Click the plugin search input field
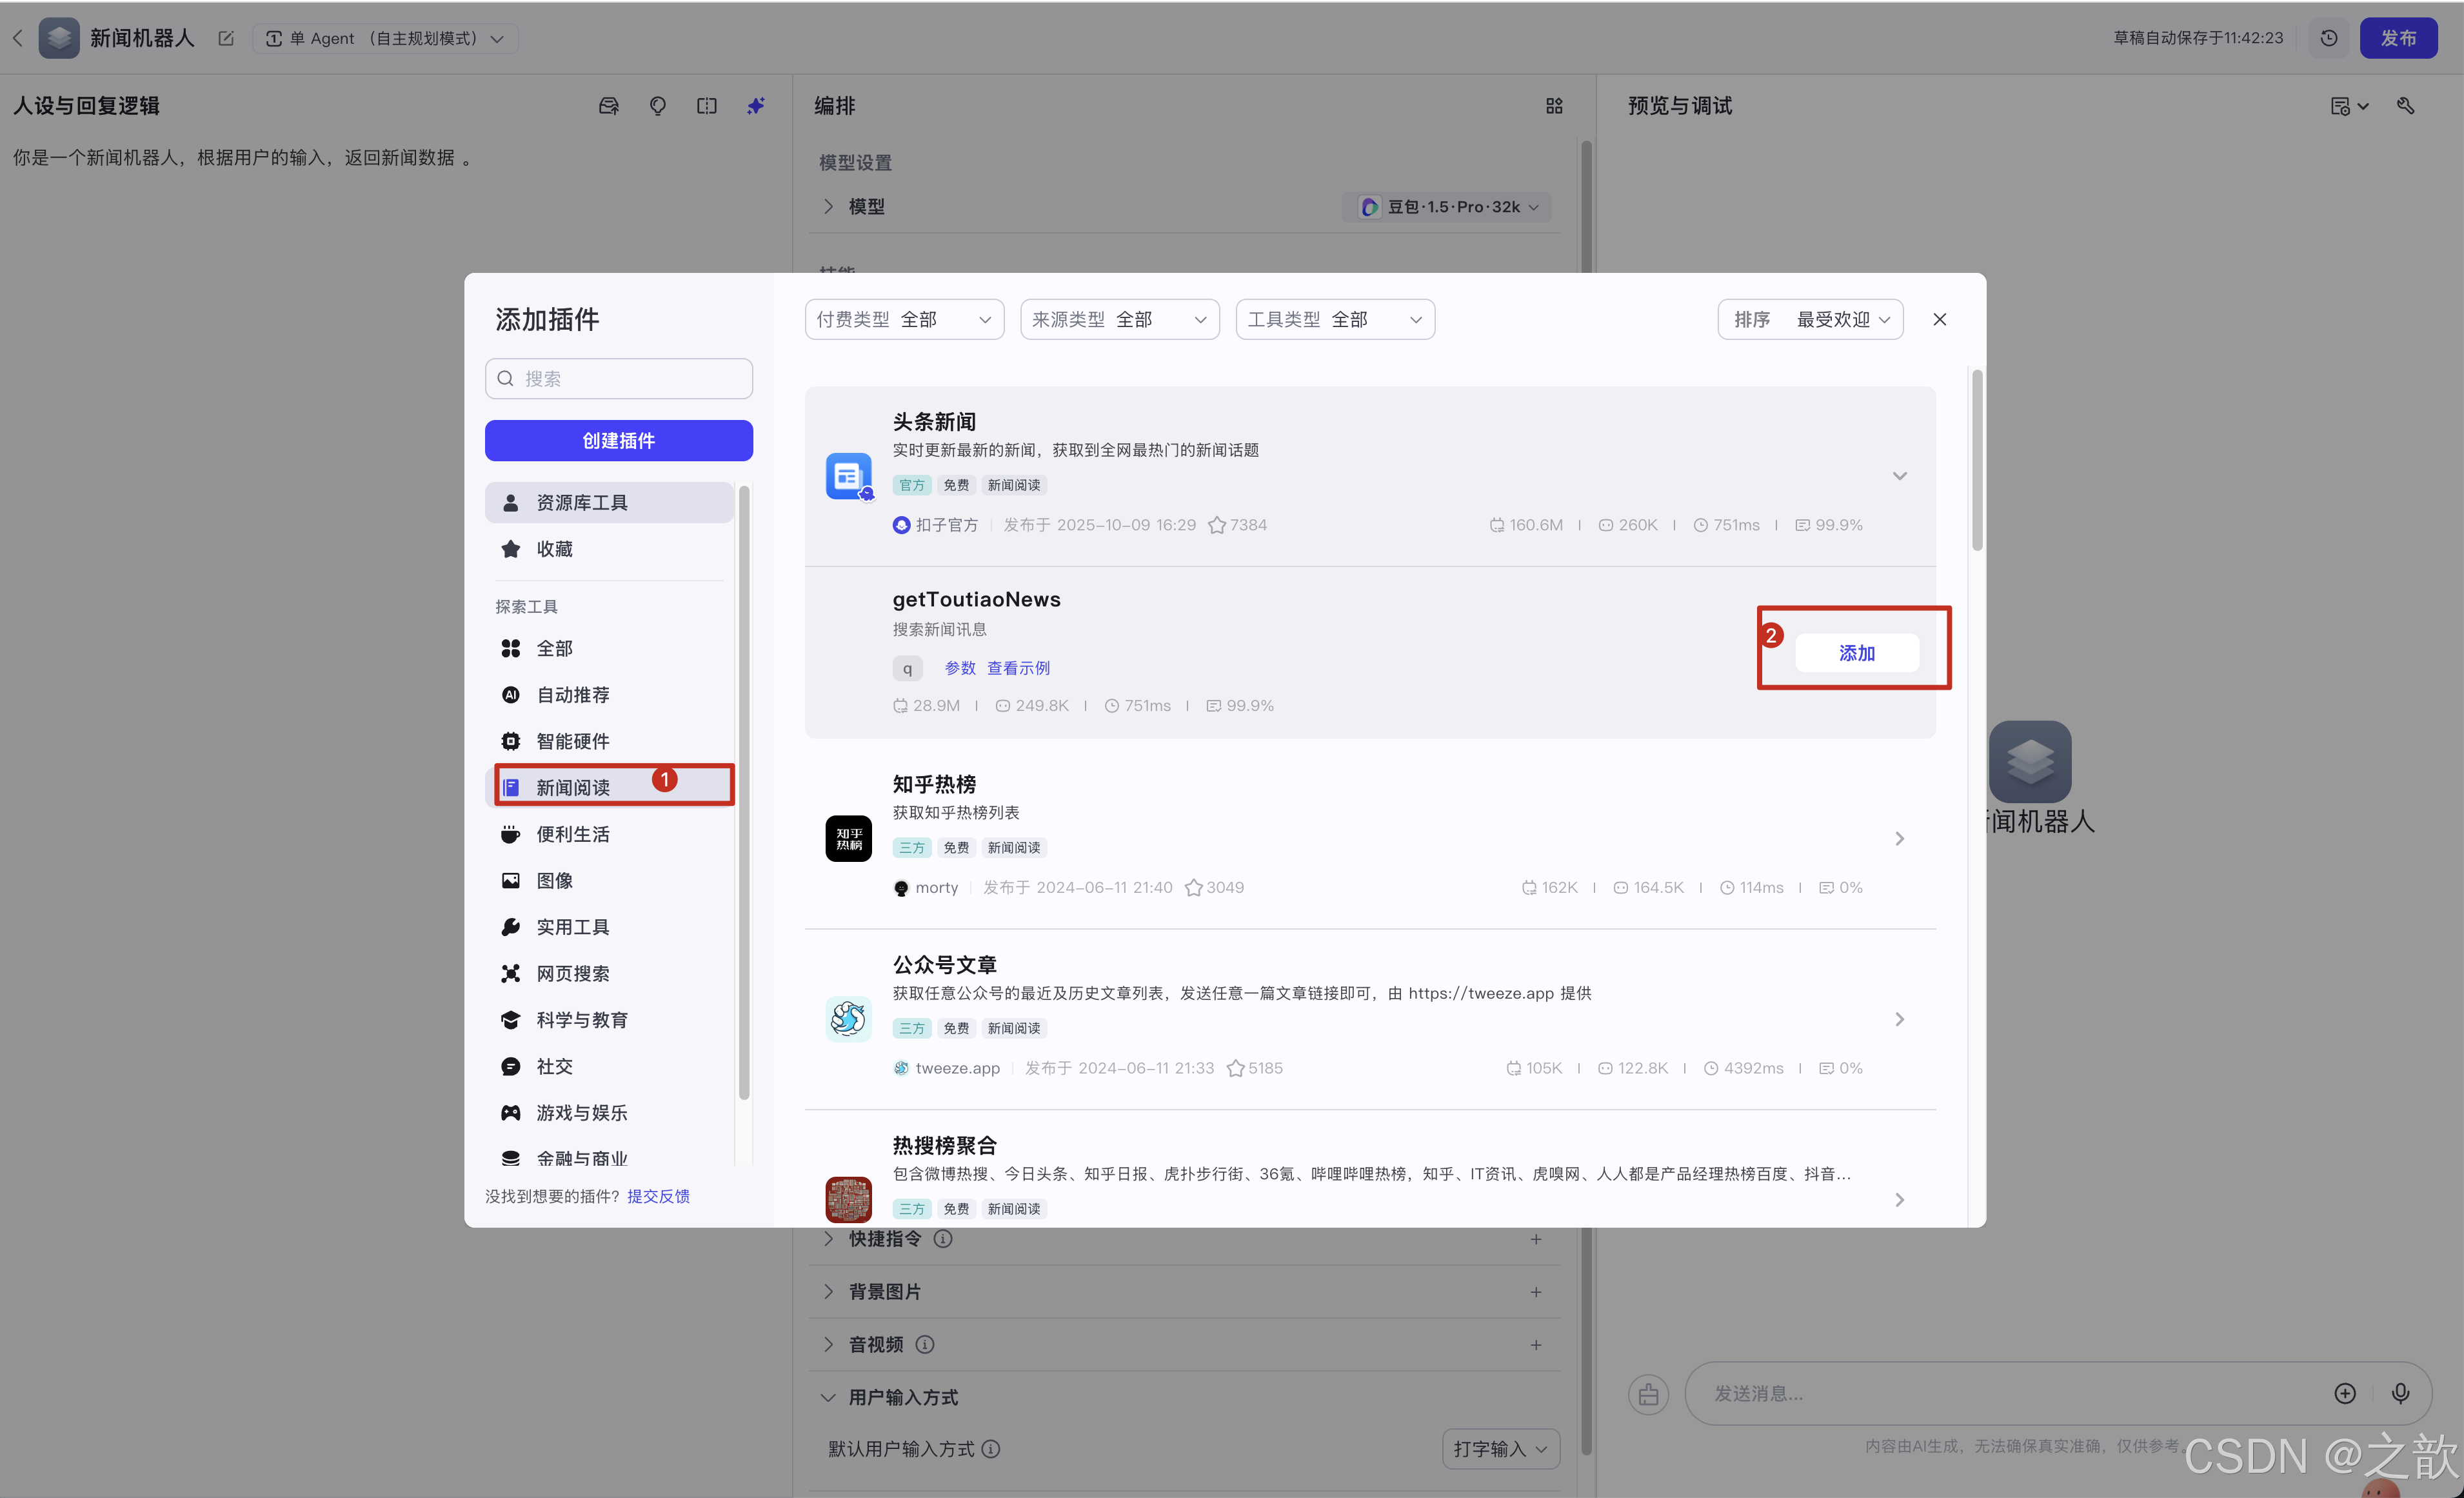The width and height of the screenshot is (2464, 1498). coord(618,378)
